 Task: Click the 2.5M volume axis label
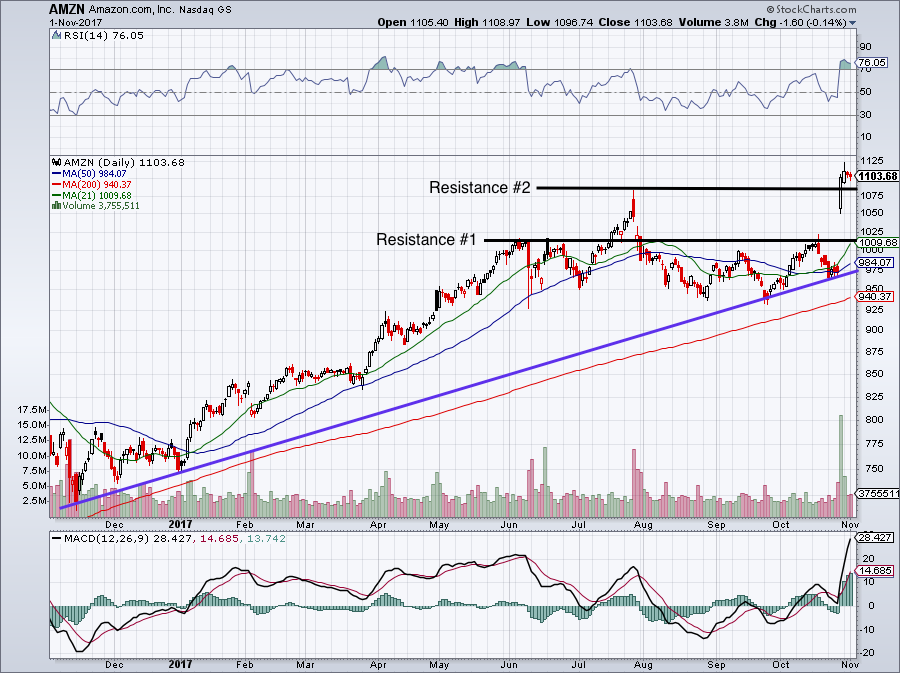(34, 500)
